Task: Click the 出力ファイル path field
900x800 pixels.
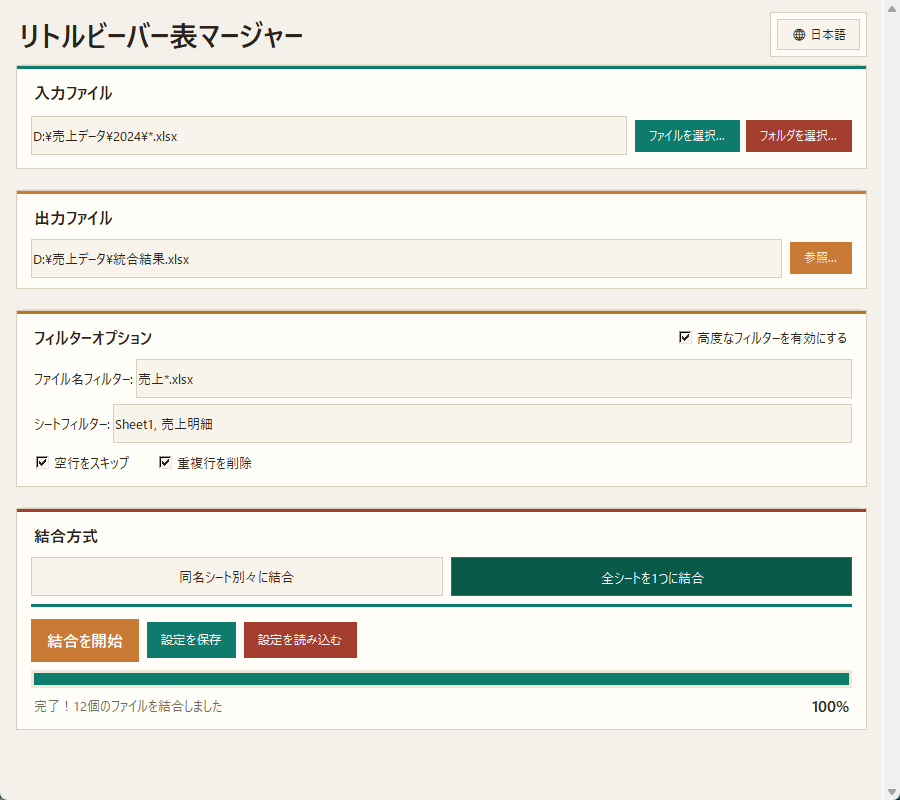Action: click(406, 258)
